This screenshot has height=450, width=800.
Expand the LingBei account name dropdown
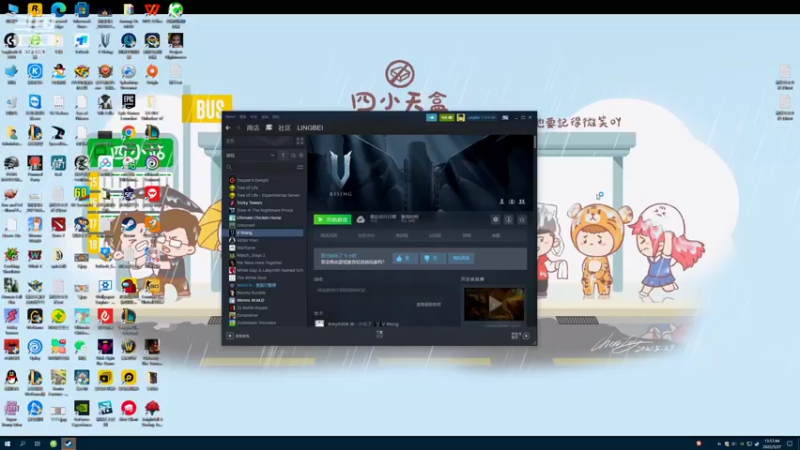482,117
